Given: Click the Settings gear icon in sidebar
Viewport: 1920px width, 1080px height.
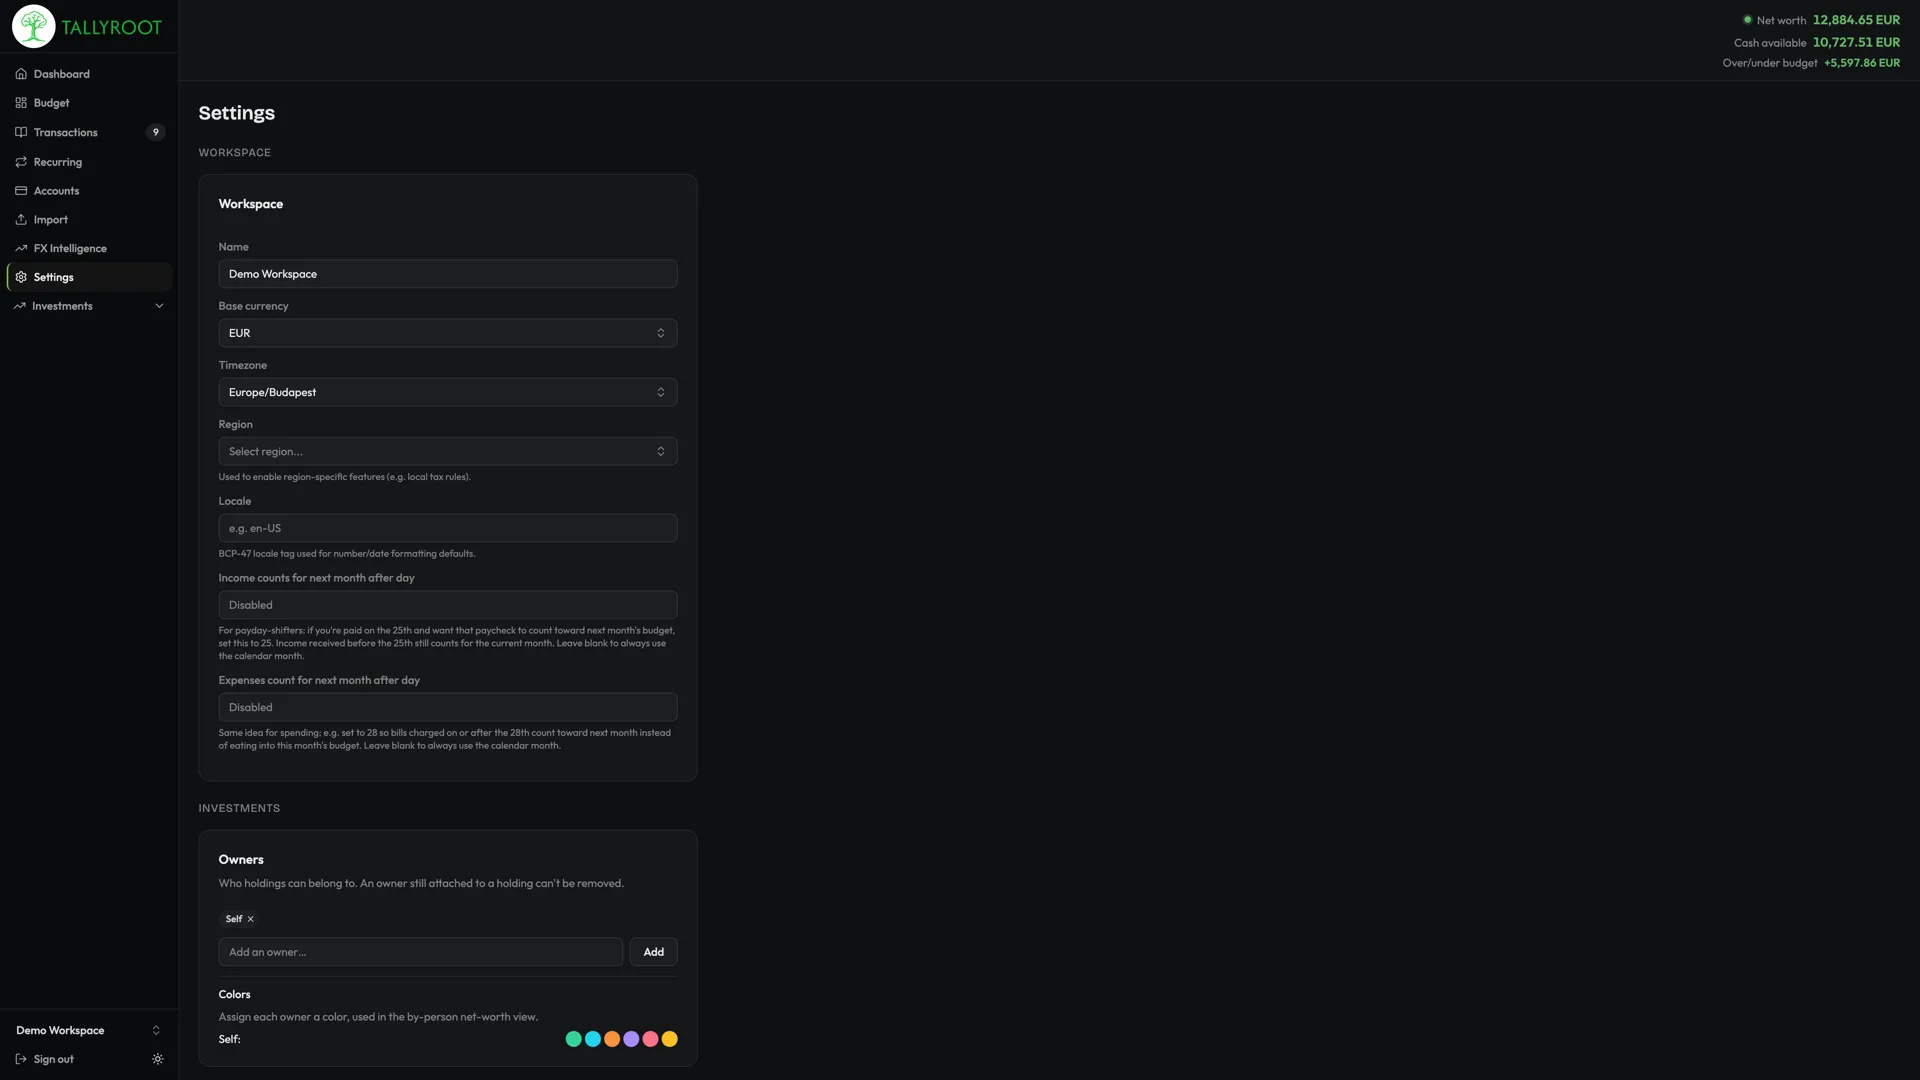Looking at the screenshot, I should point(21,277).
